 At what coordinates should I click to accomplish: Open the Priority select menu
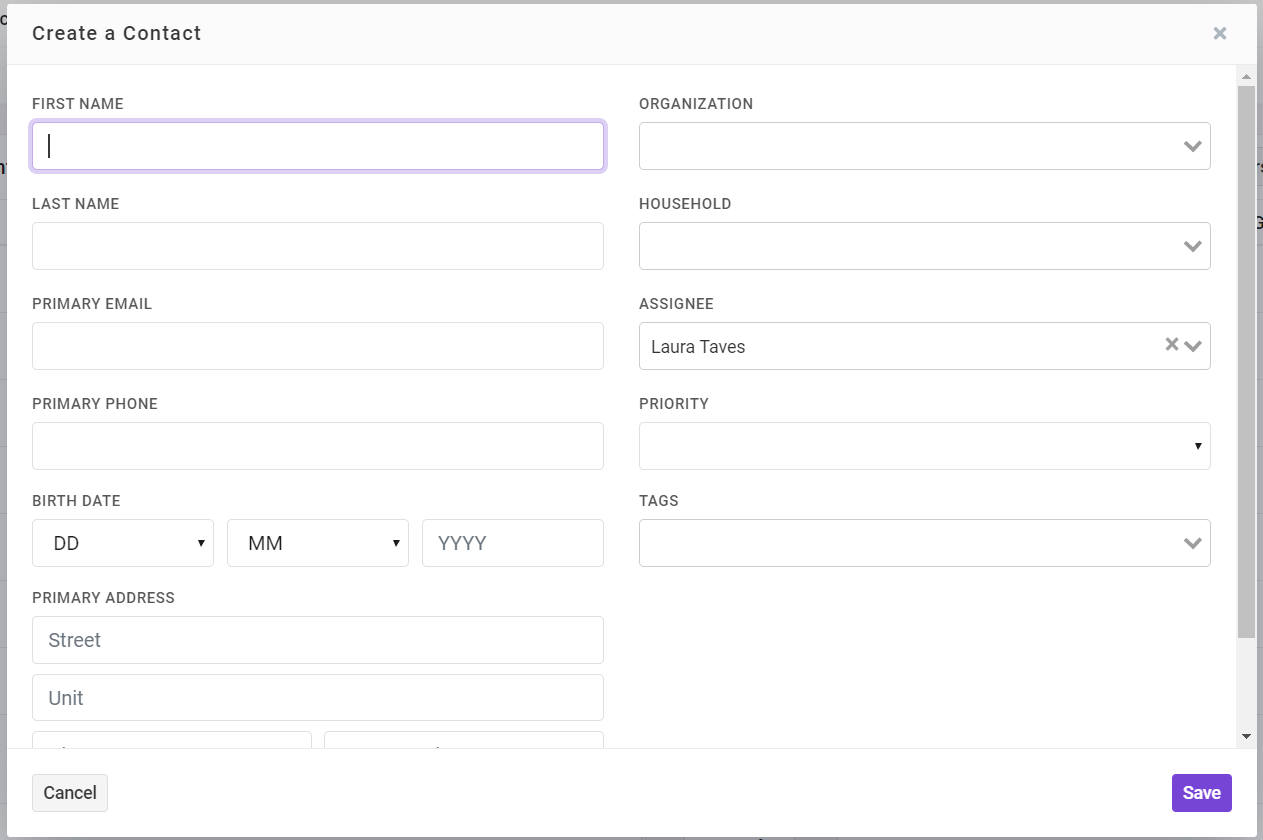point(924,446)
